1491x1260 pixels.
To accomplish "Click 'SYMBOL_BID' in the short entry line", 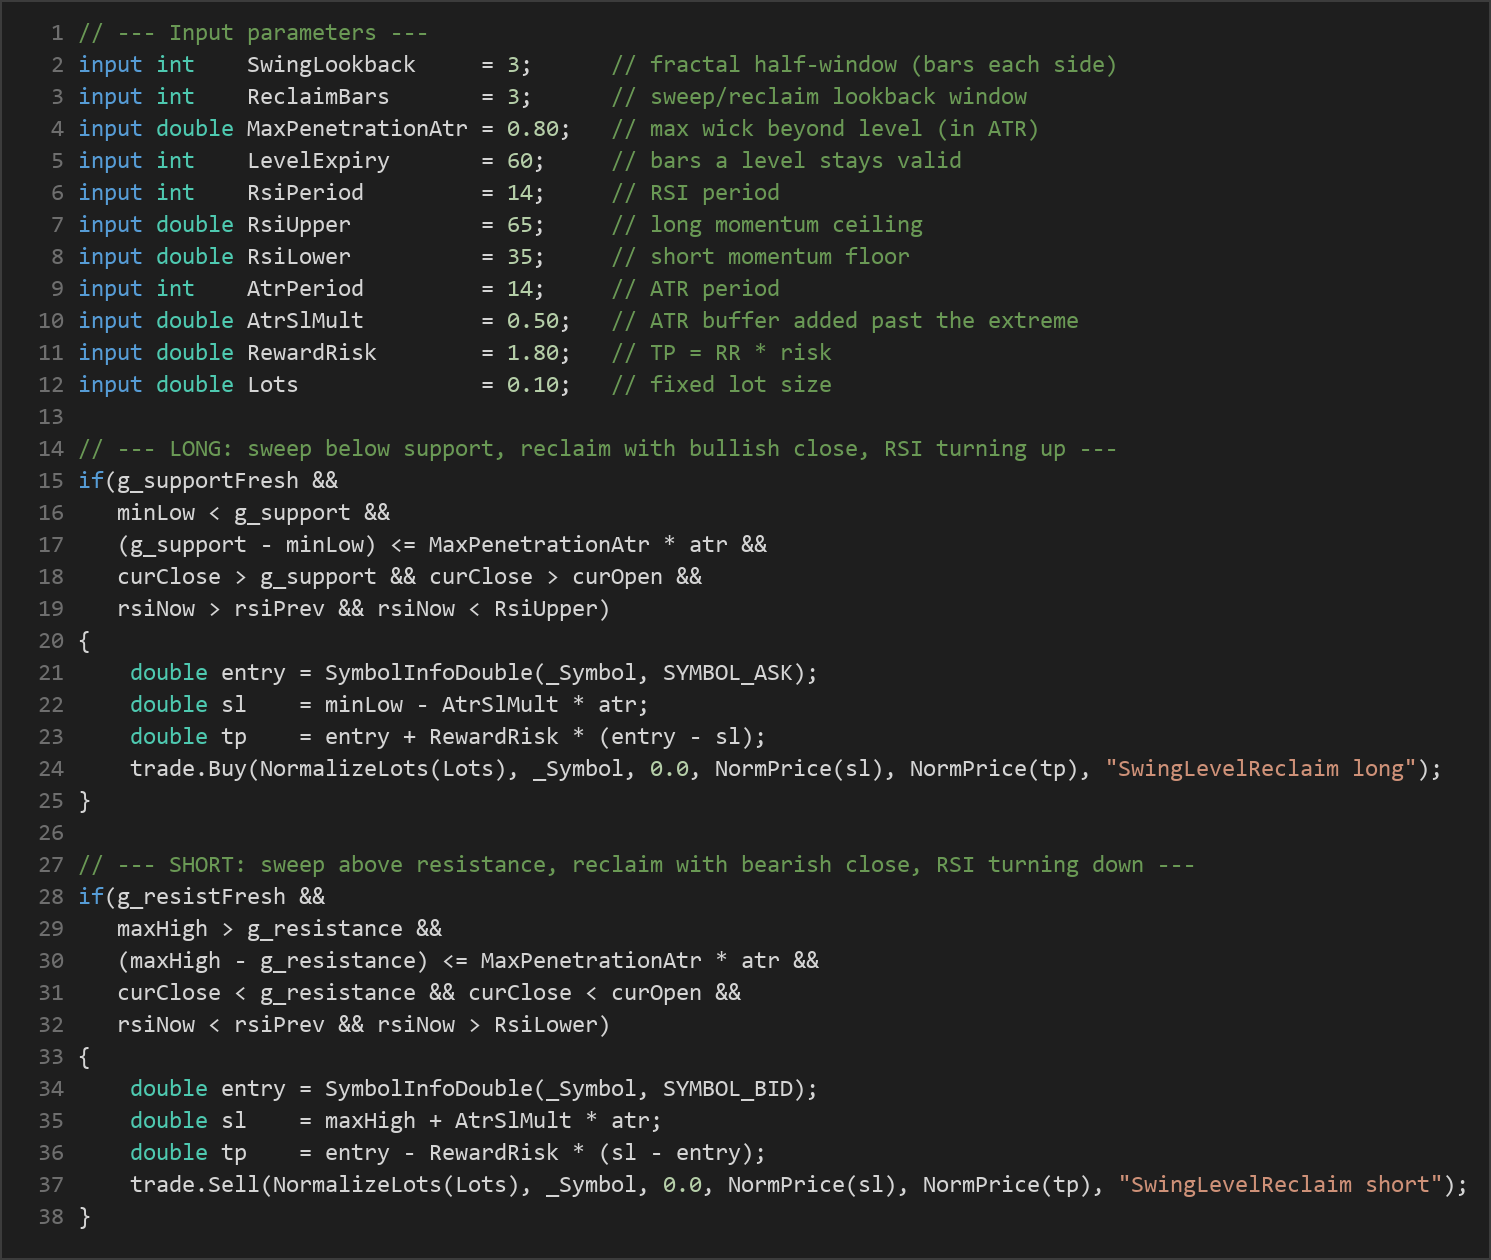I will point(728,1089).
